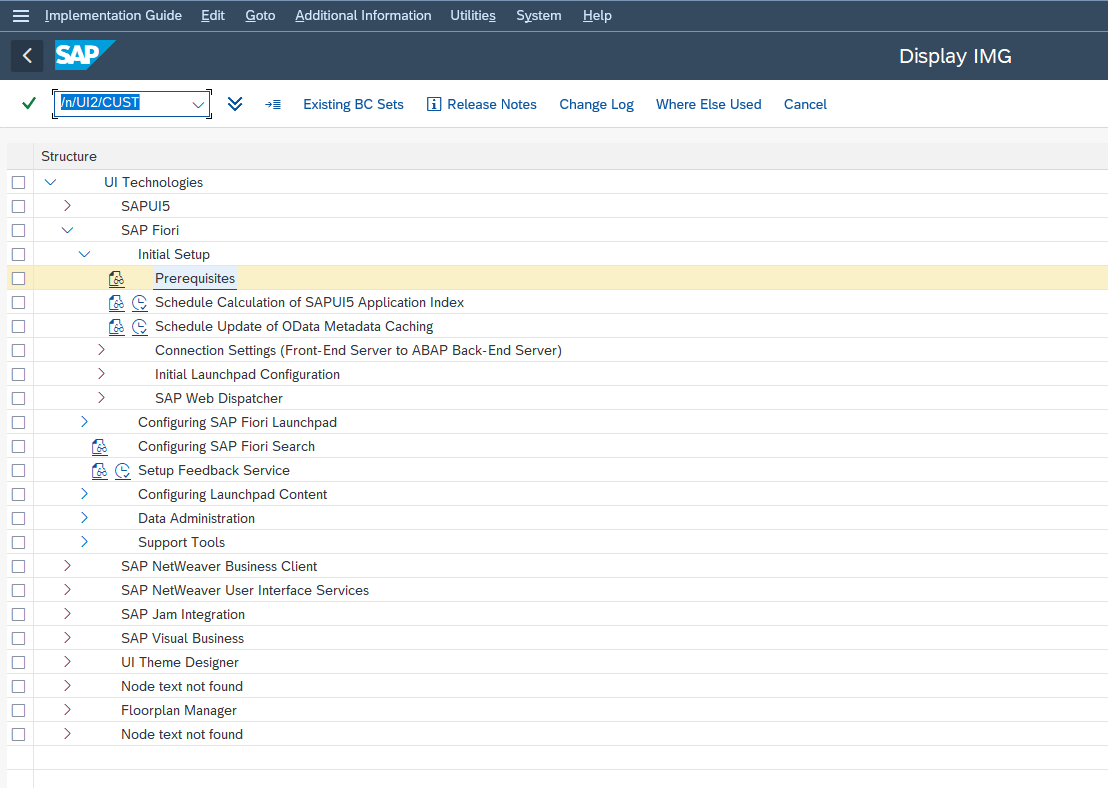Open the Implementation Guide menu
This screenshot has width=1108, height=788.
click(113, 16)
